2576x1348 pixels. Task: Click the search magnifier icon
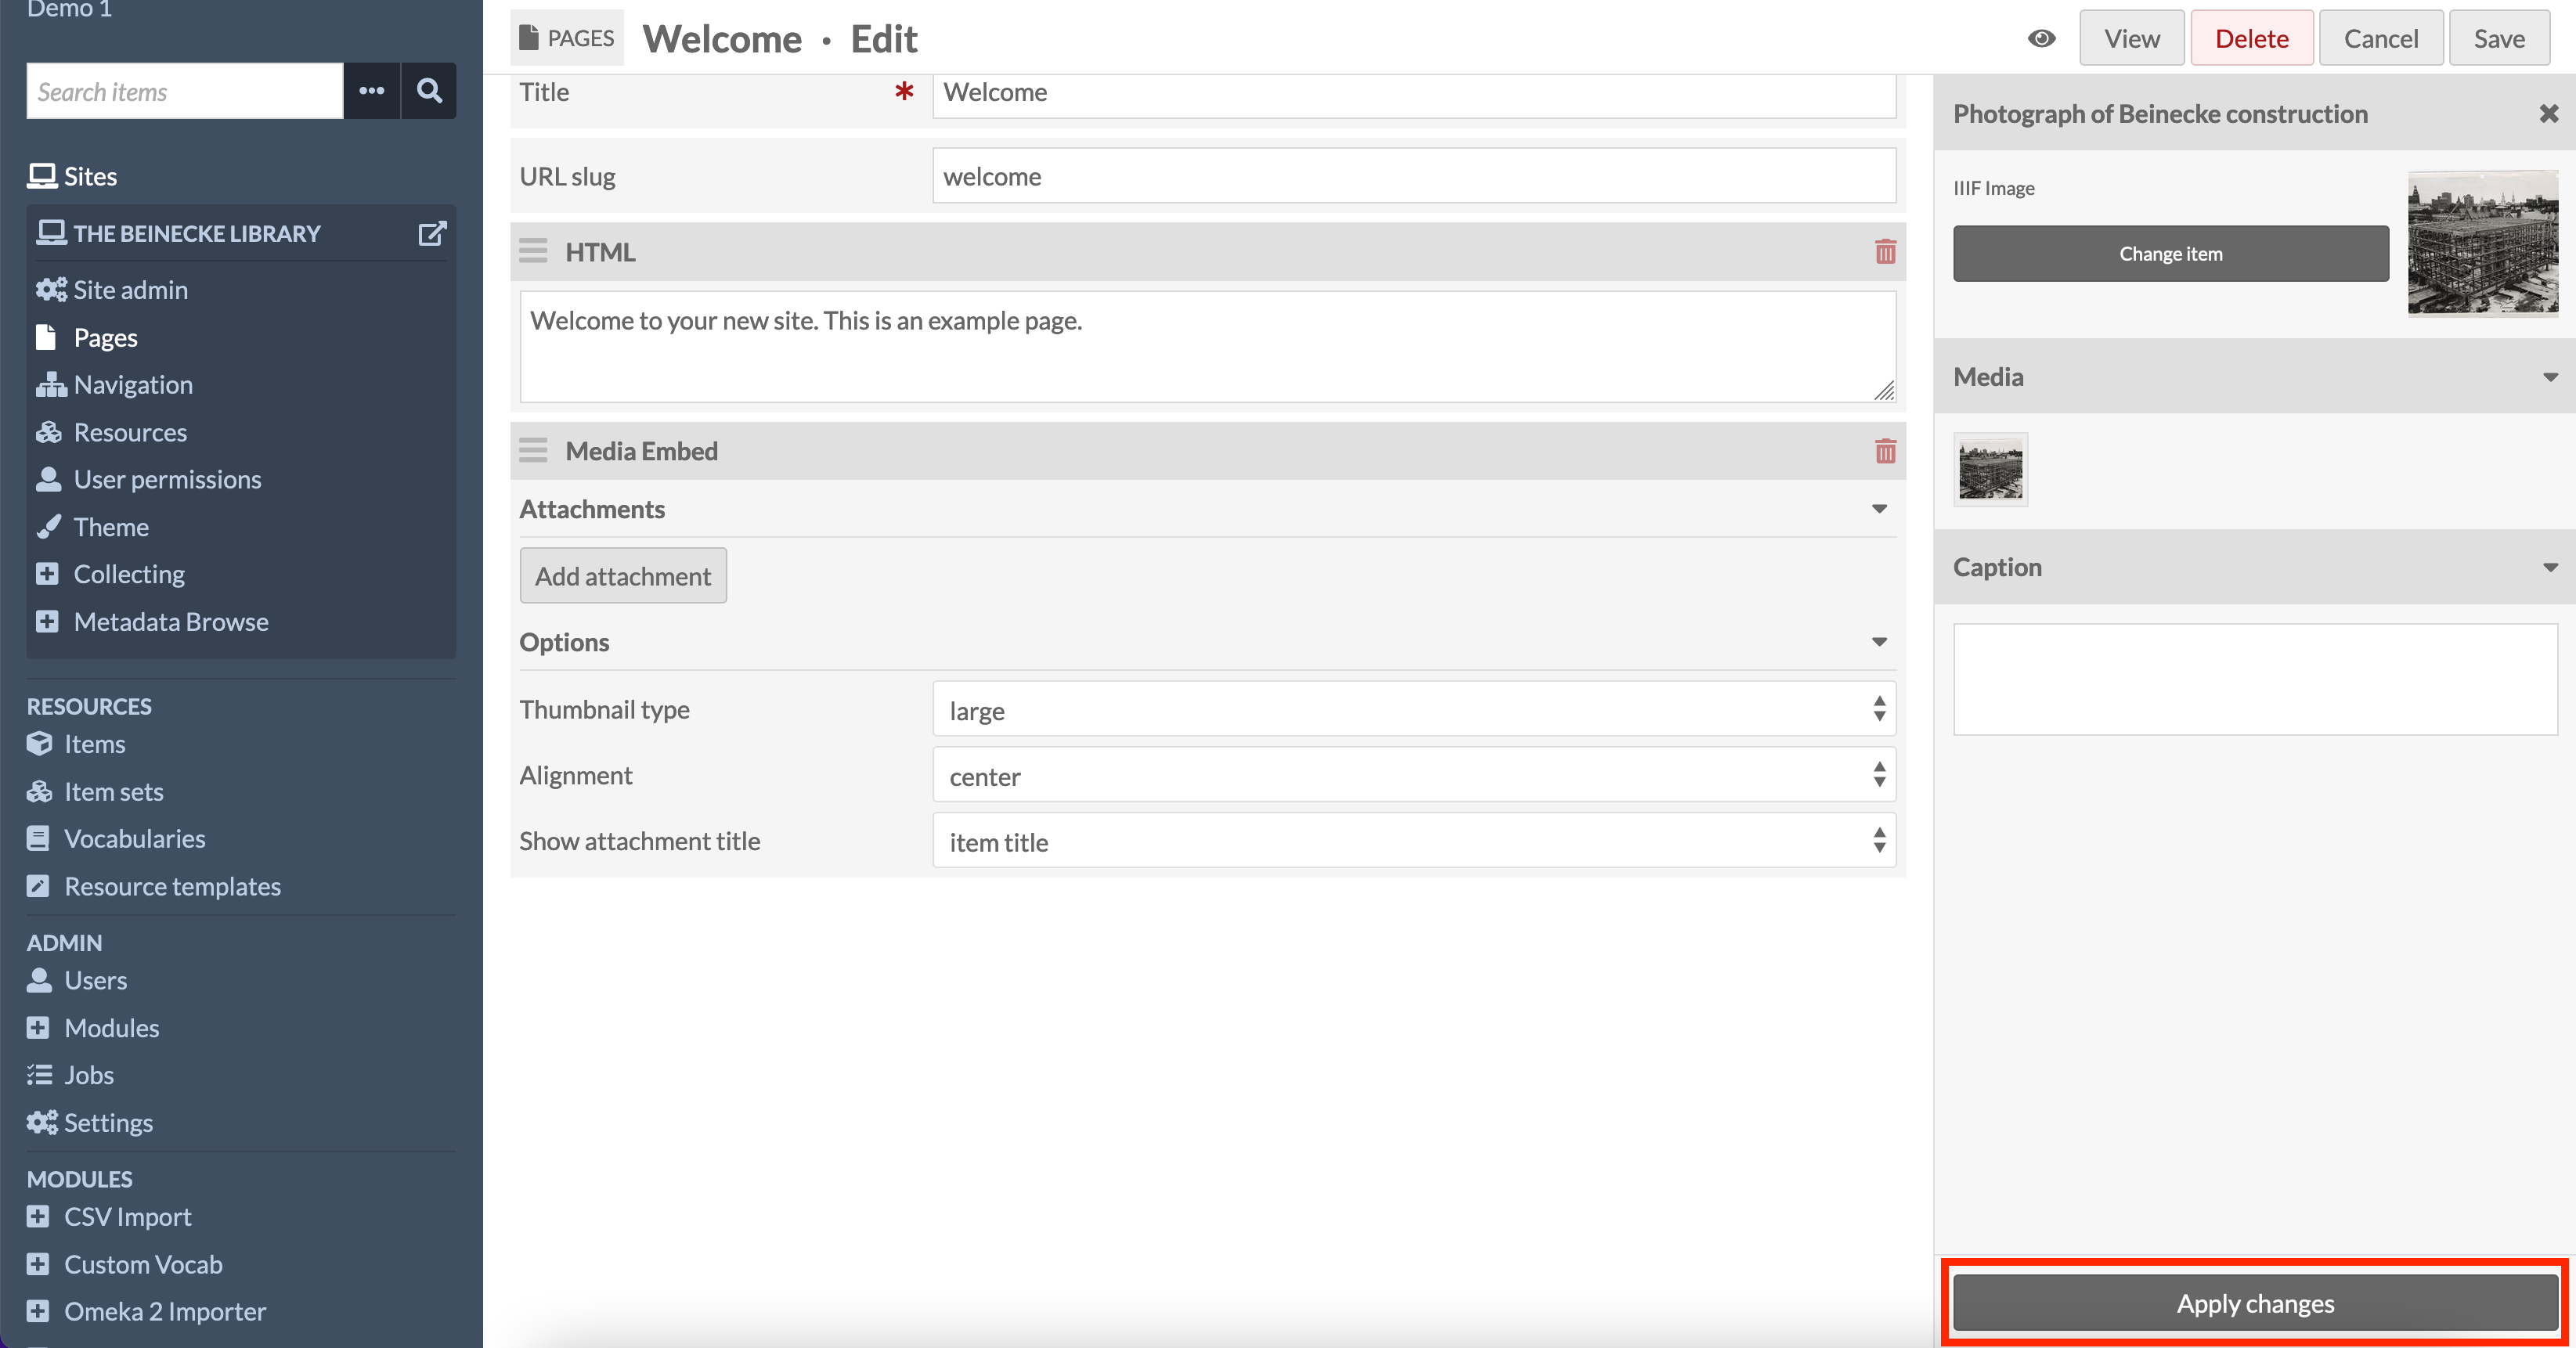[x=431, y=88]
